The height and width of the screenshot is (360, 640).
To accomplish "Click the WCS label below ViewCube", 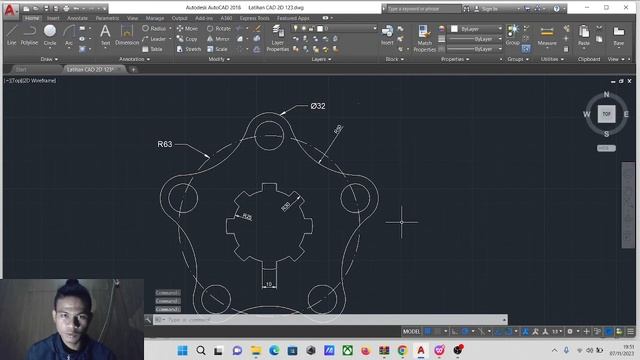I will [606, 148].
